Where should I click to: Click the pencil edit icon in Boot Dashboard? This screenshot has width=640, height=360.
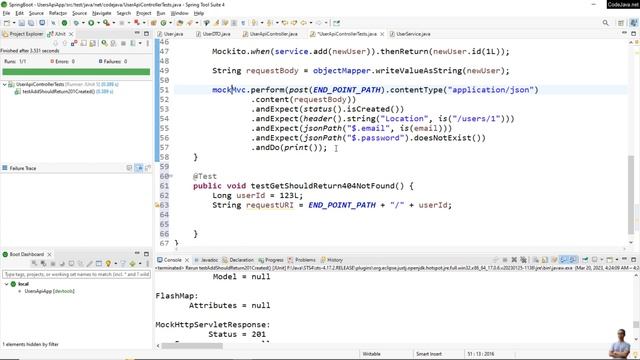tap(89, 263)
